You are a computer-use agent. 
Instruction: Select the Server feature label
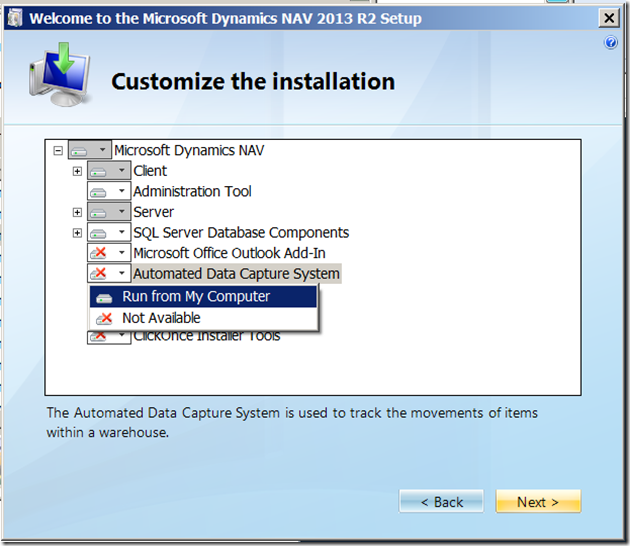point(153,212)
